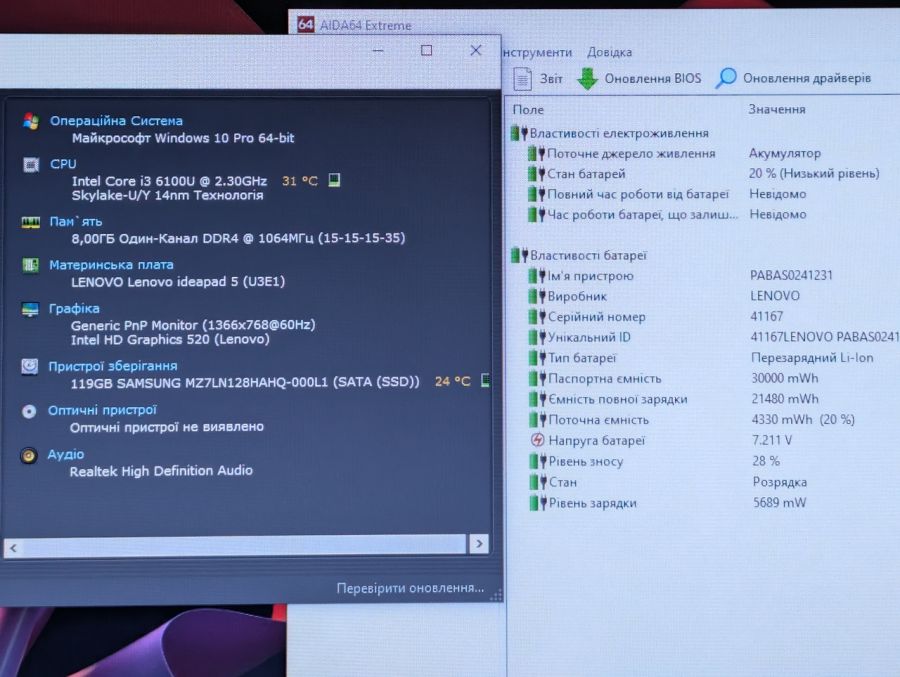
Task: Click the Значення column header
Action: click(777, 109)
